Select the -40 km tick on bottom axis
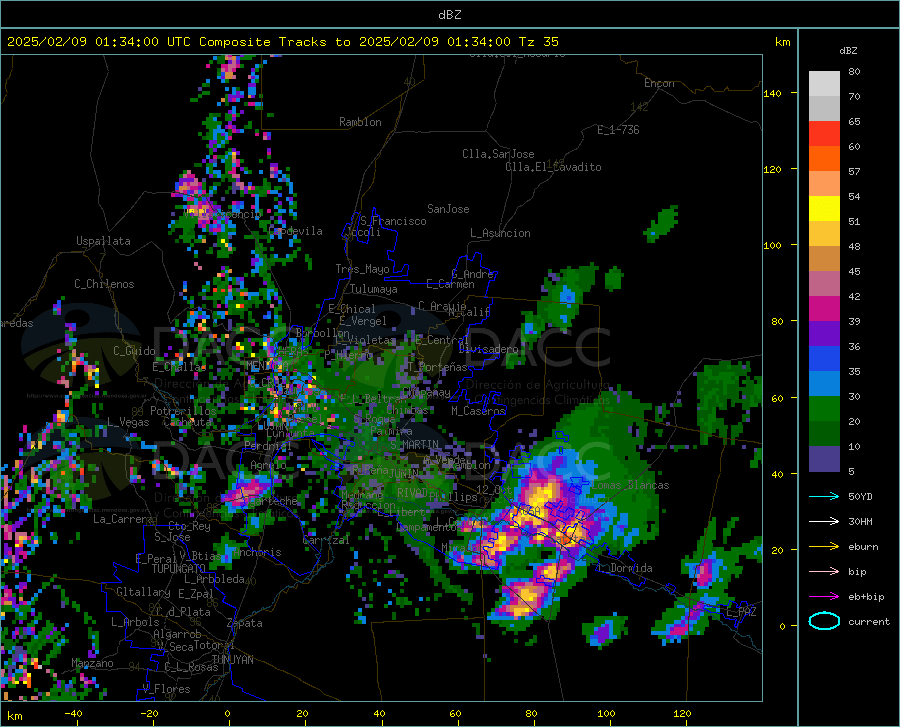Screen dimensions: 900x727 pos(73,713)
